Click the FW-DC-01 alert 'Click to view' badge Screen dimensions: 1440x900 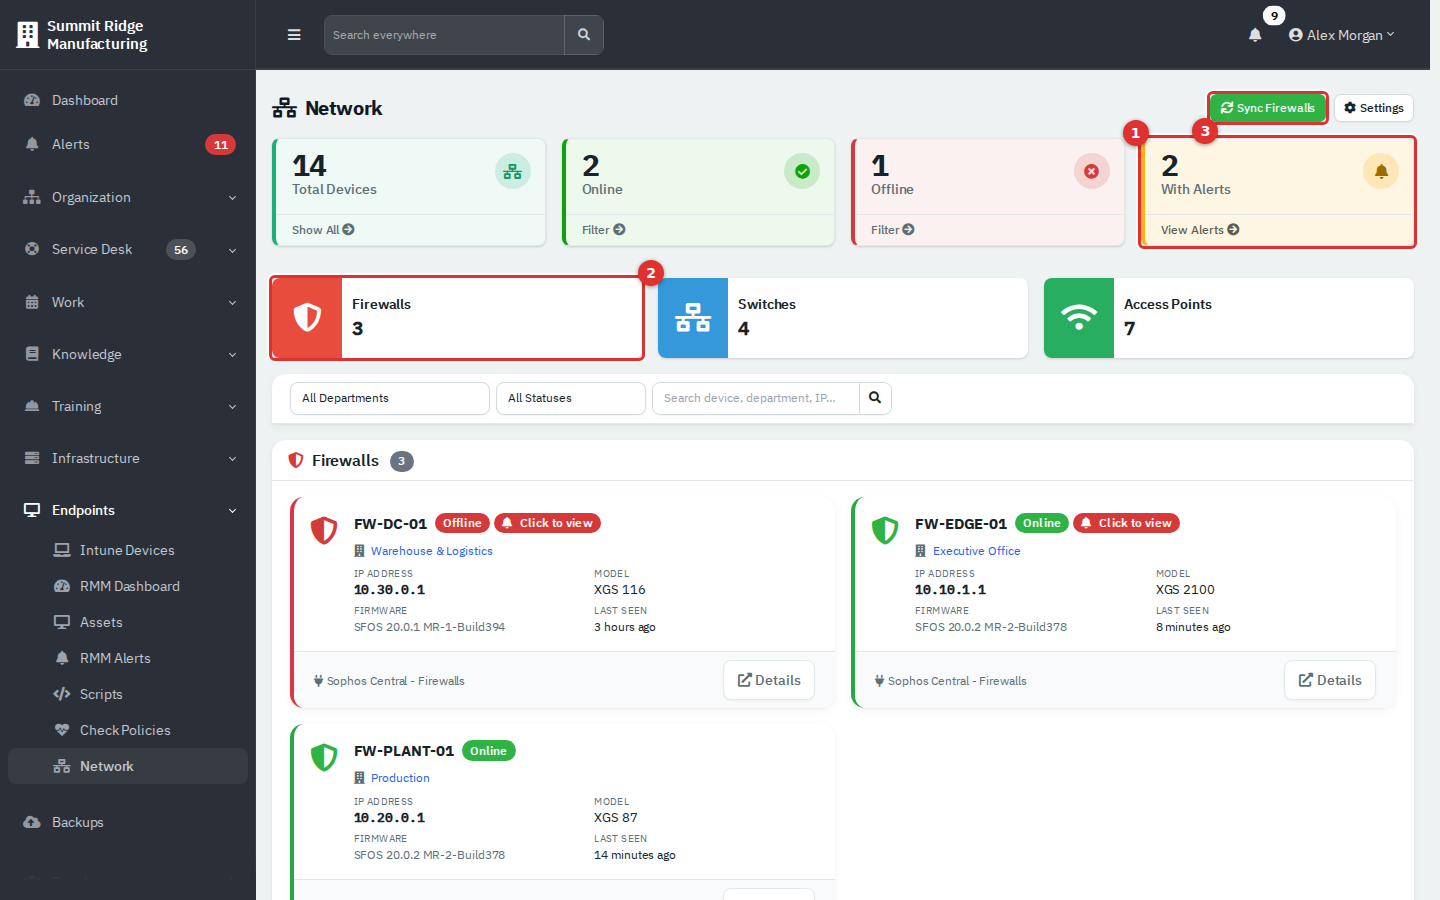pos(547,523)
